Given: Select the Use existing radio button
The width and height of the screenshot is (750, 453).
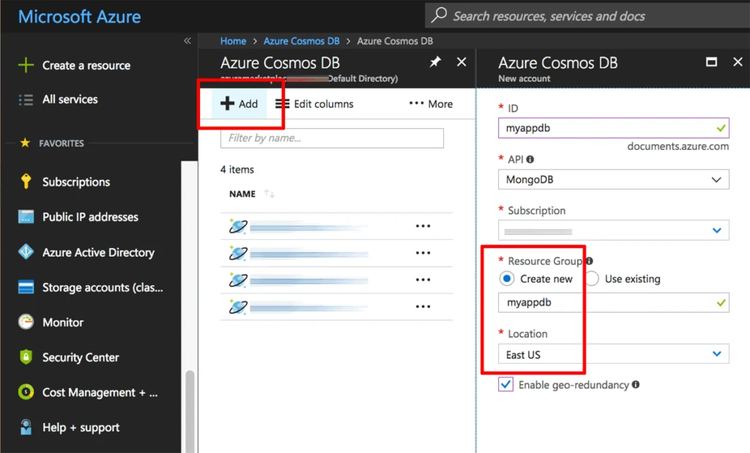Looking at the screenshot, I should tap(592, 278).
